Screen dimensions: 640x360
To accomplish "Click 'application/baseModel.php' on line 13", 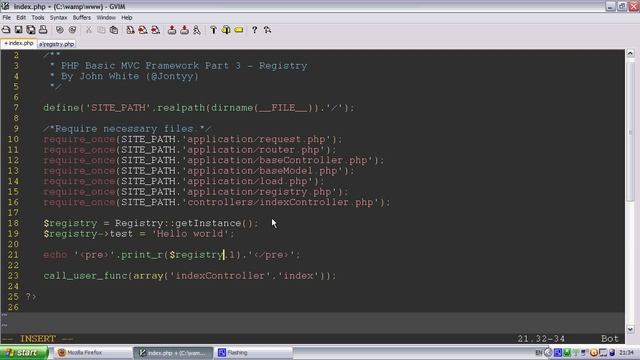I will [262, 171].
